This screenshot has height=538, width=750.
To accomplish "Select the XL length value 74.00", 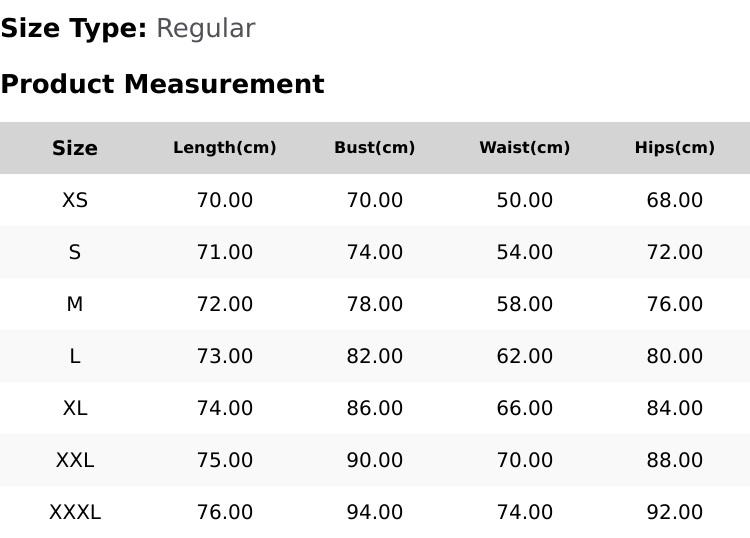I will pos(225,408).
